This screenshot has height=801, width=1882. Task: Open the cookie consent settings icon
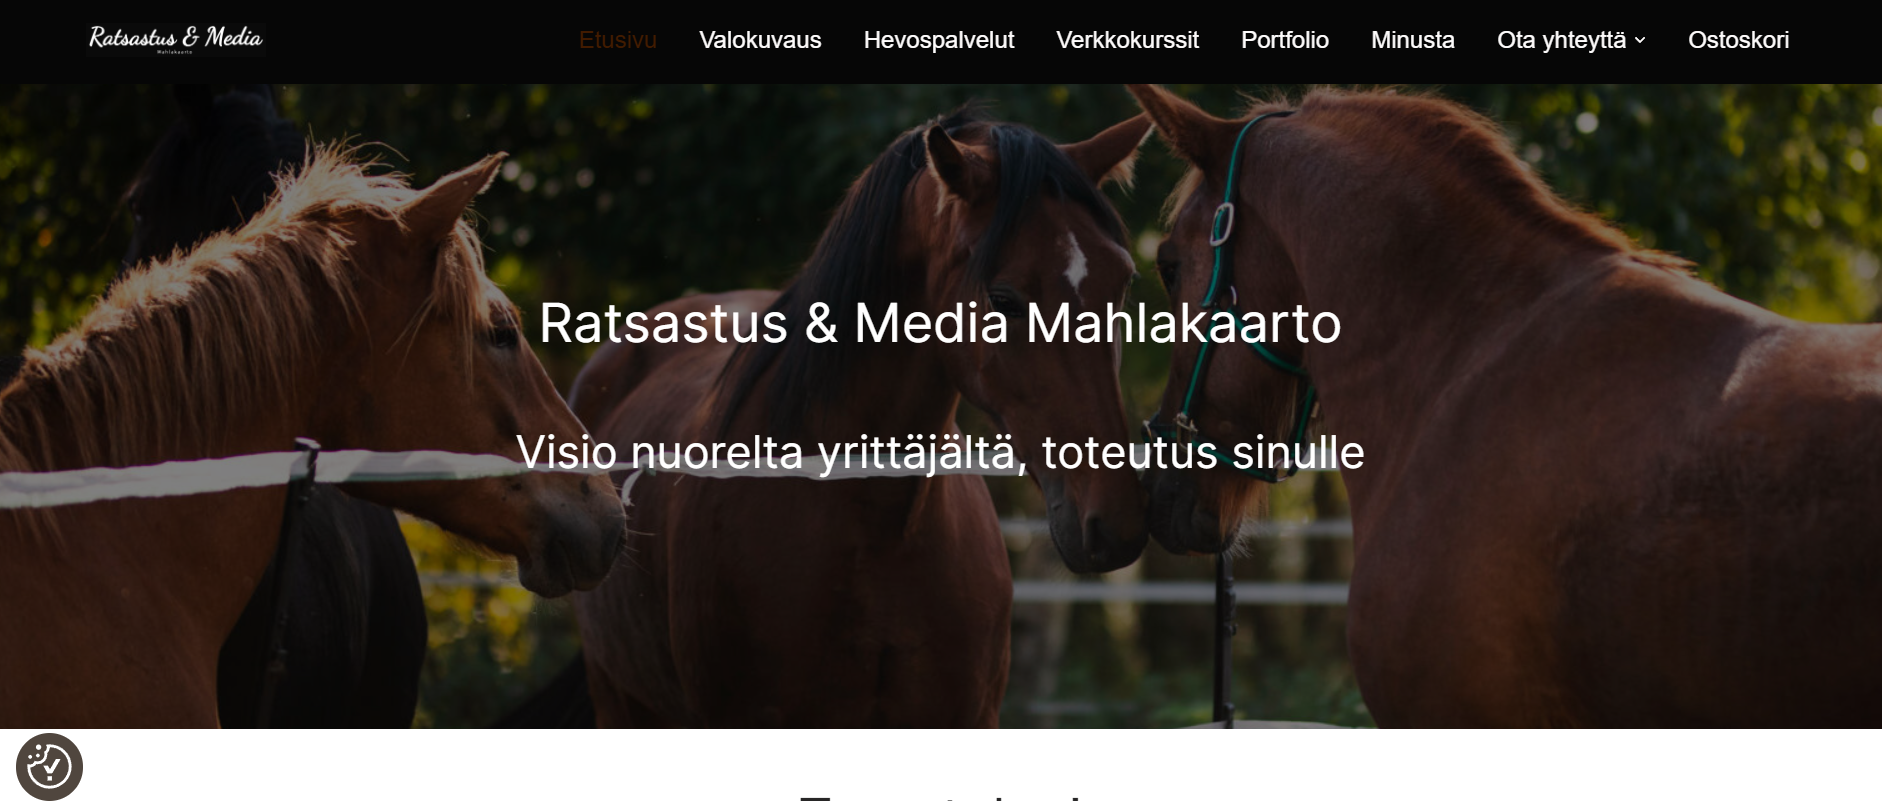49,767
